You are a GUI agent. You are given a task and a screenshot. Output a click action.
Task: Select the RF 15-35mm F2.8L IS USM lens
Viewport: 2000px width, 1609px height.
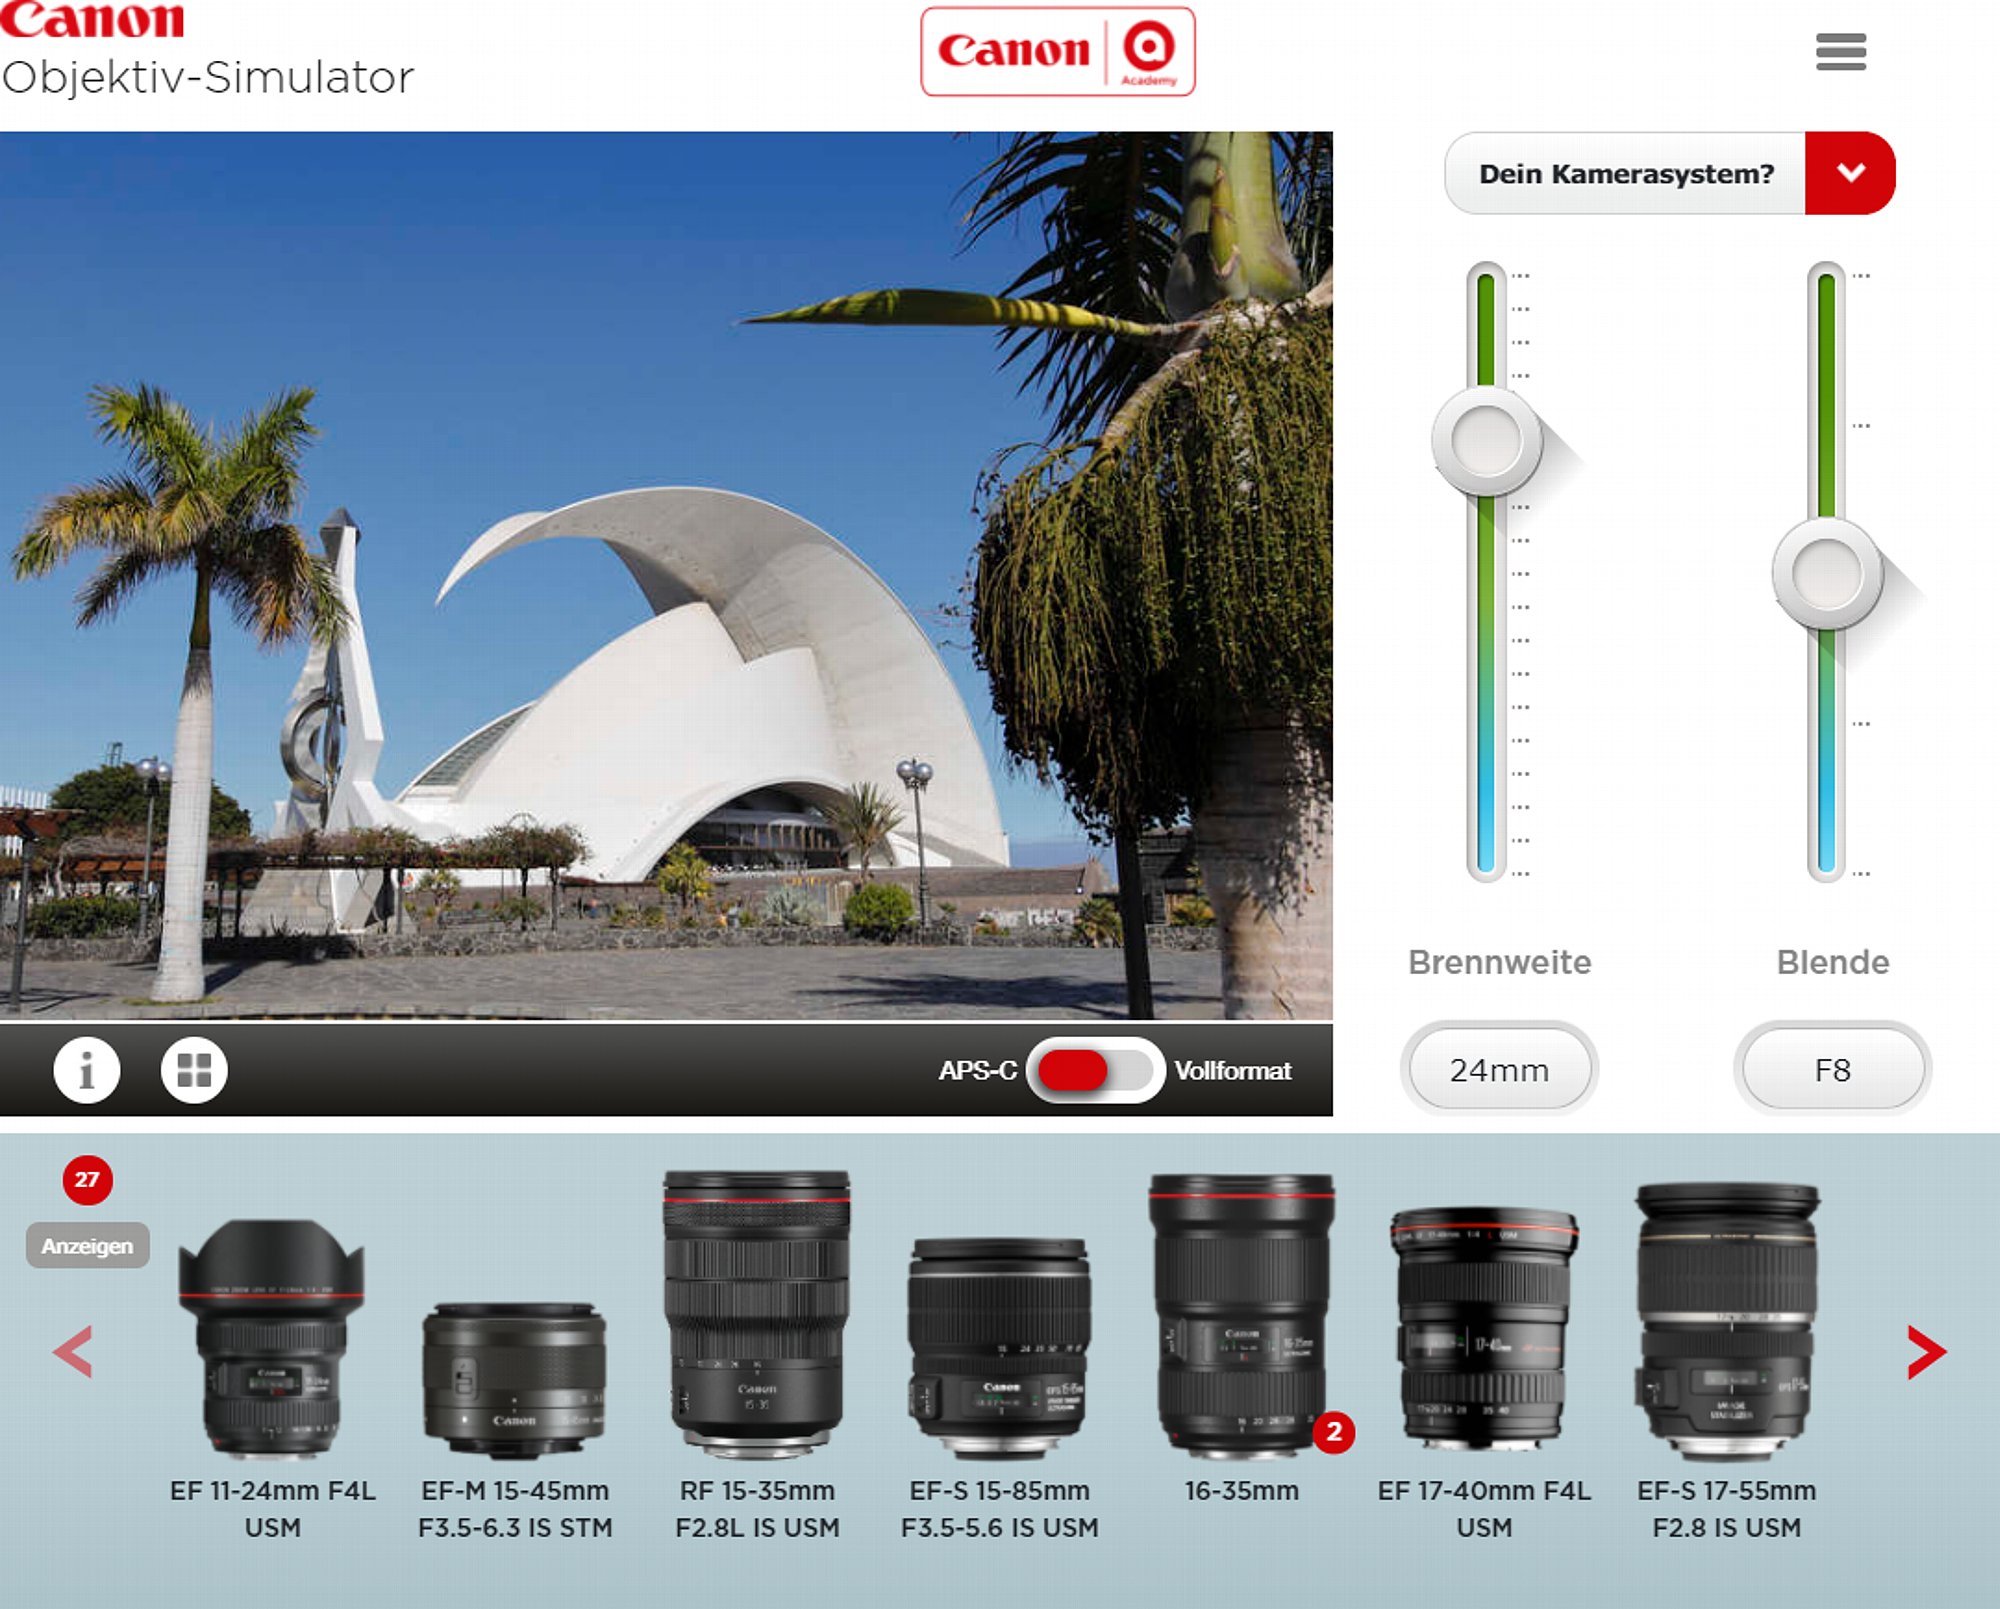tap(757, 1315)
